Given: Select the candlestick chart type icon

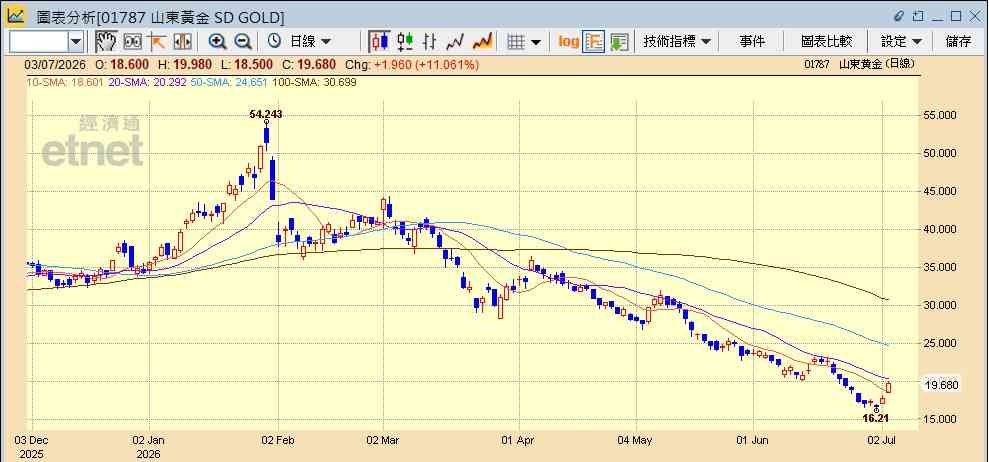Looking at the screenshot, I should click(380, 42).
